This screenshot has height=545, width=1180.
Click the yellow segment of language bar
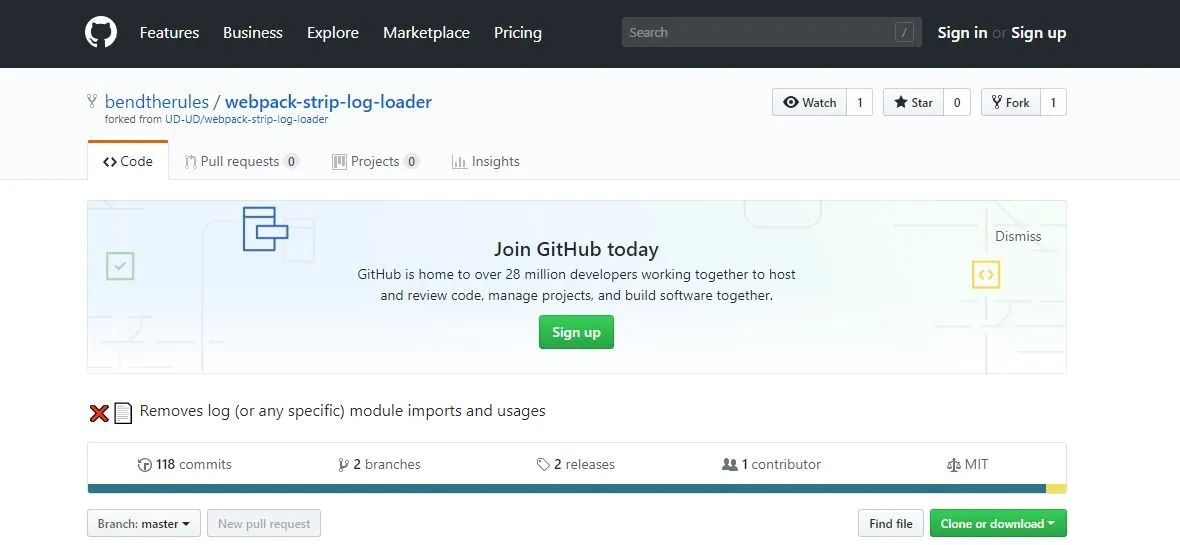pyautogui.click(x=1056, y=489)
